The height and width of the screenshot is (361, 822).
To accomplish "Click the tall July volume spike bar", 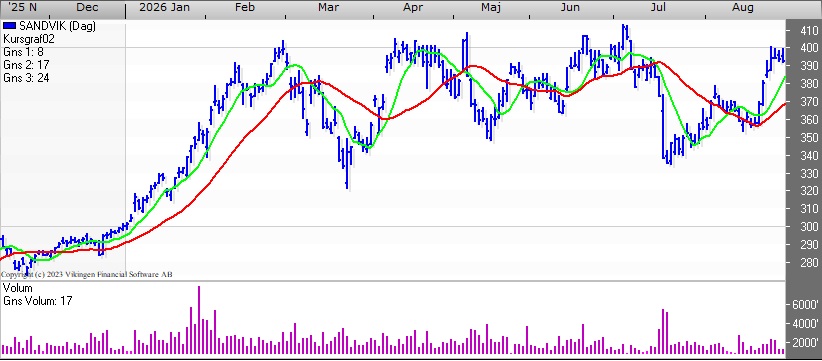I will 663,332.
